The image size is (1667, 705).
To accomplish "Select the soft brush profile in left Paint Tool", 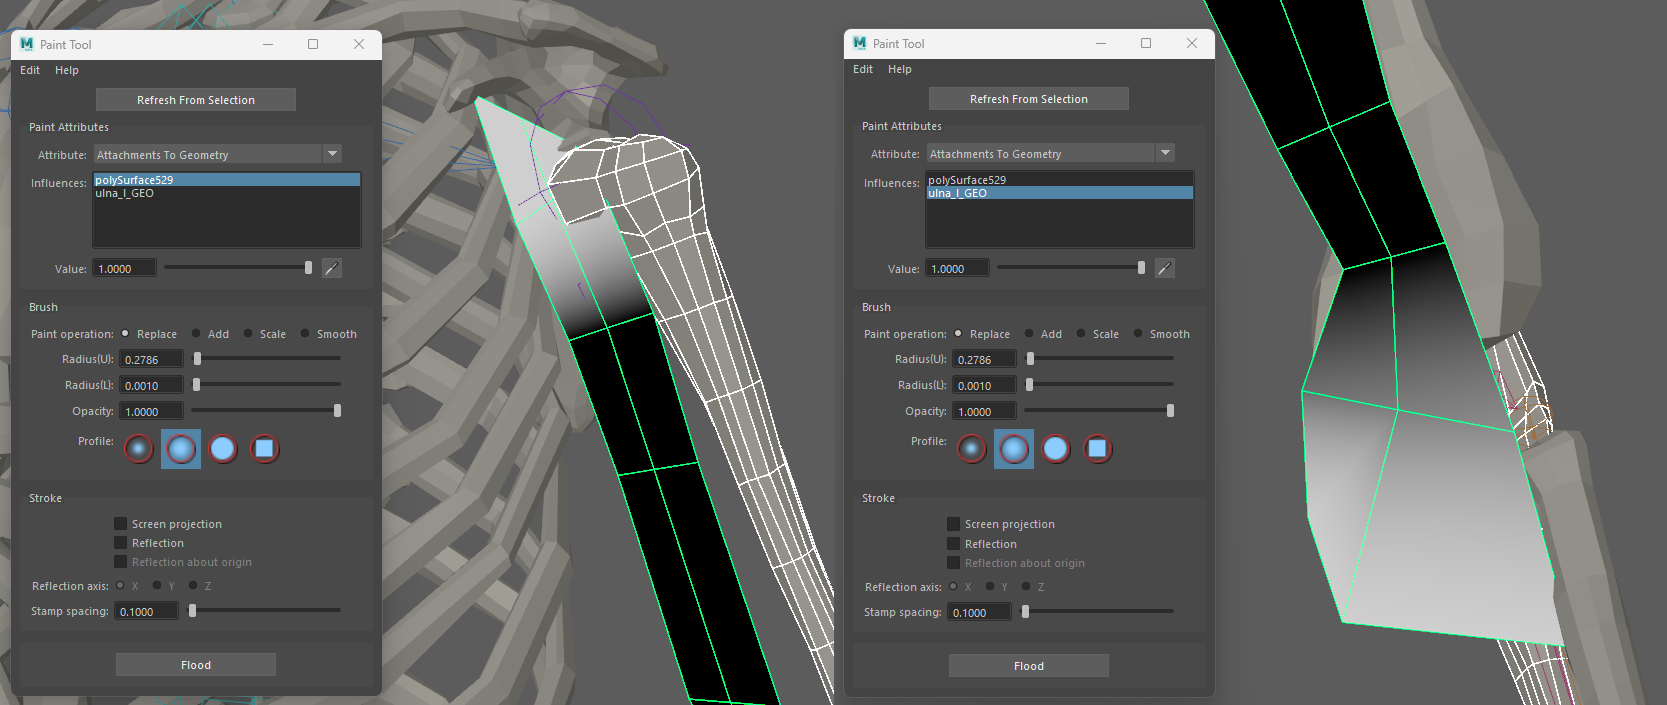I will (181, 449).
